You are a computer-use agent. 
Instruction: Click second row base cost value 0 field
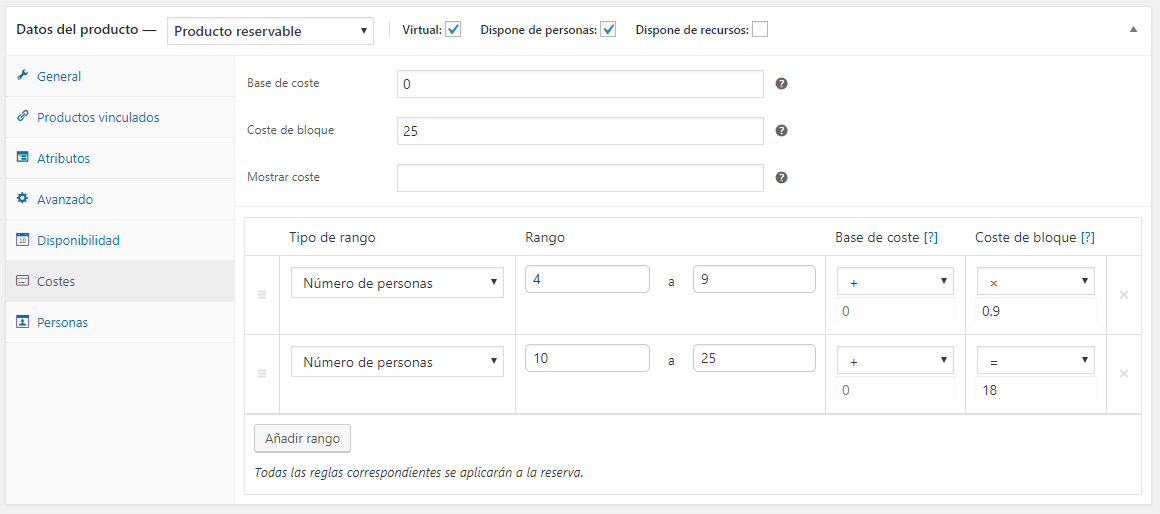click(895, 391)
